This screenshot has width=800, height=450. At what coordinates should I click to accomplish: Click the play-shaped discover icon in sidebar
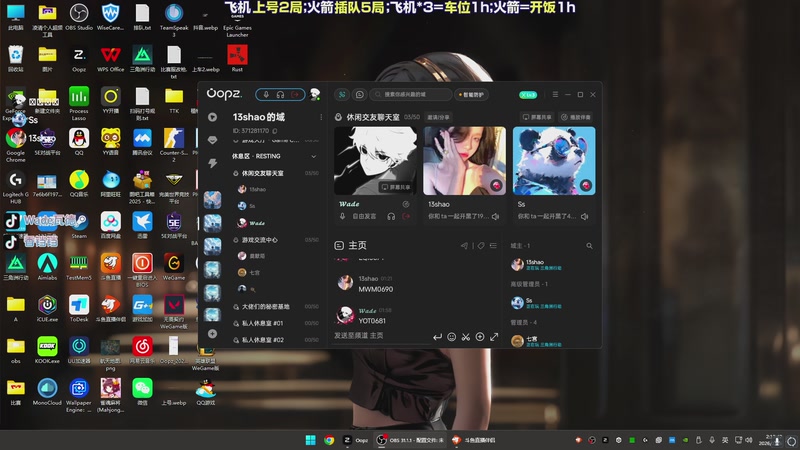pos(212,117)
